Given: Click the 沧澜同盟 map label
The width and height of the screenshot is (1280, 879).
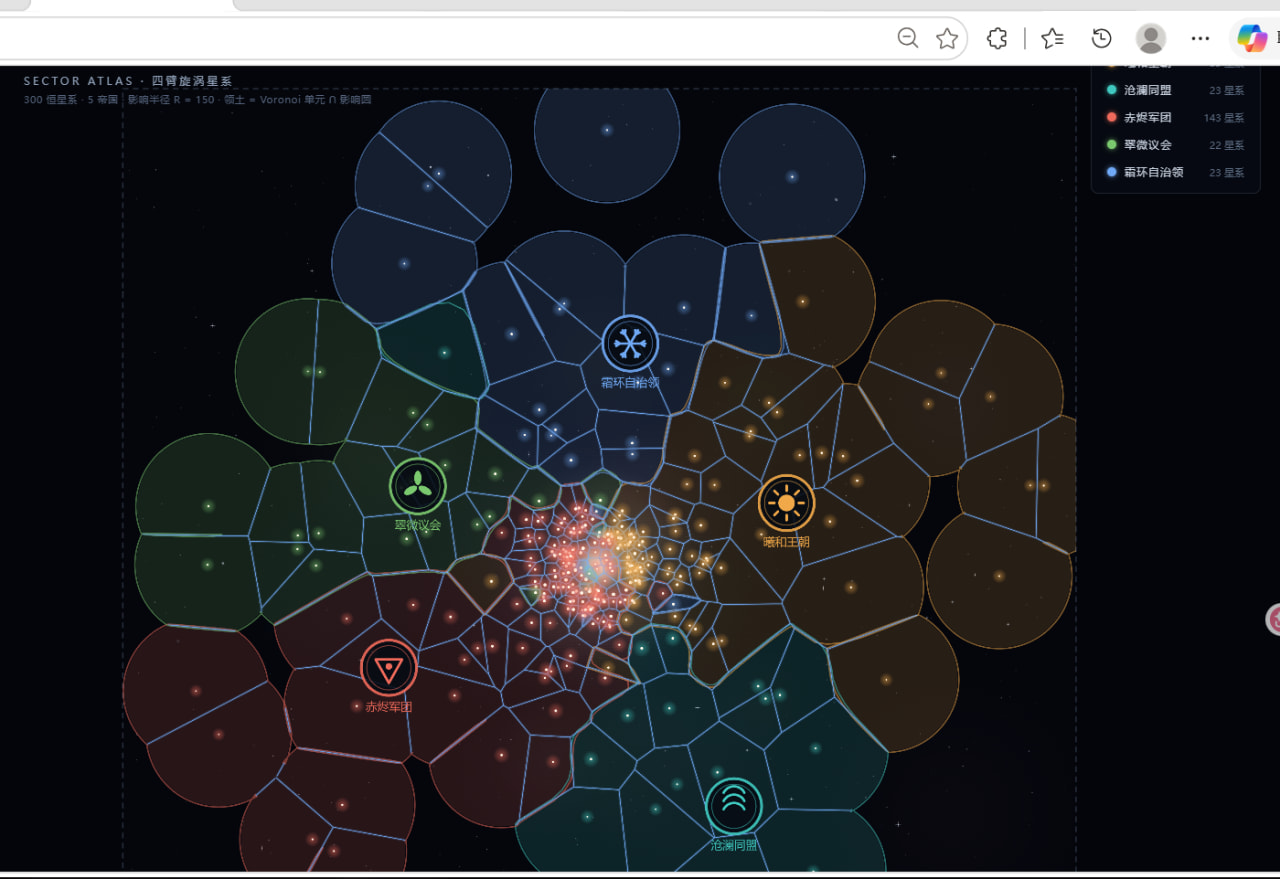Looking at the screenshot, I should click(734, 846).
